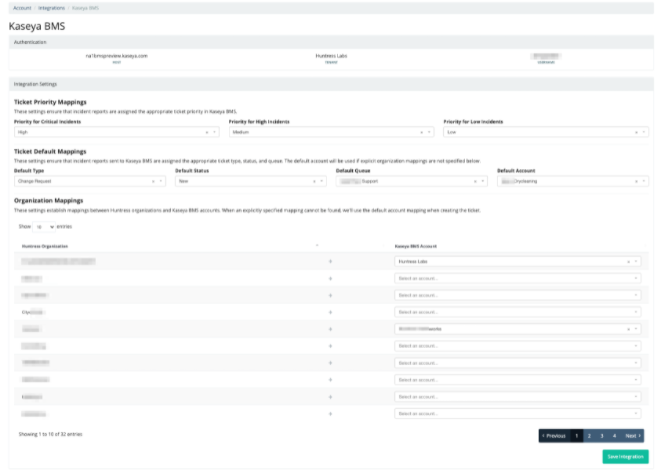This screenshot has height=472, width=656.
Task: Click mapping arrow icon in Huntress Labs row
Action: point(331,262)
